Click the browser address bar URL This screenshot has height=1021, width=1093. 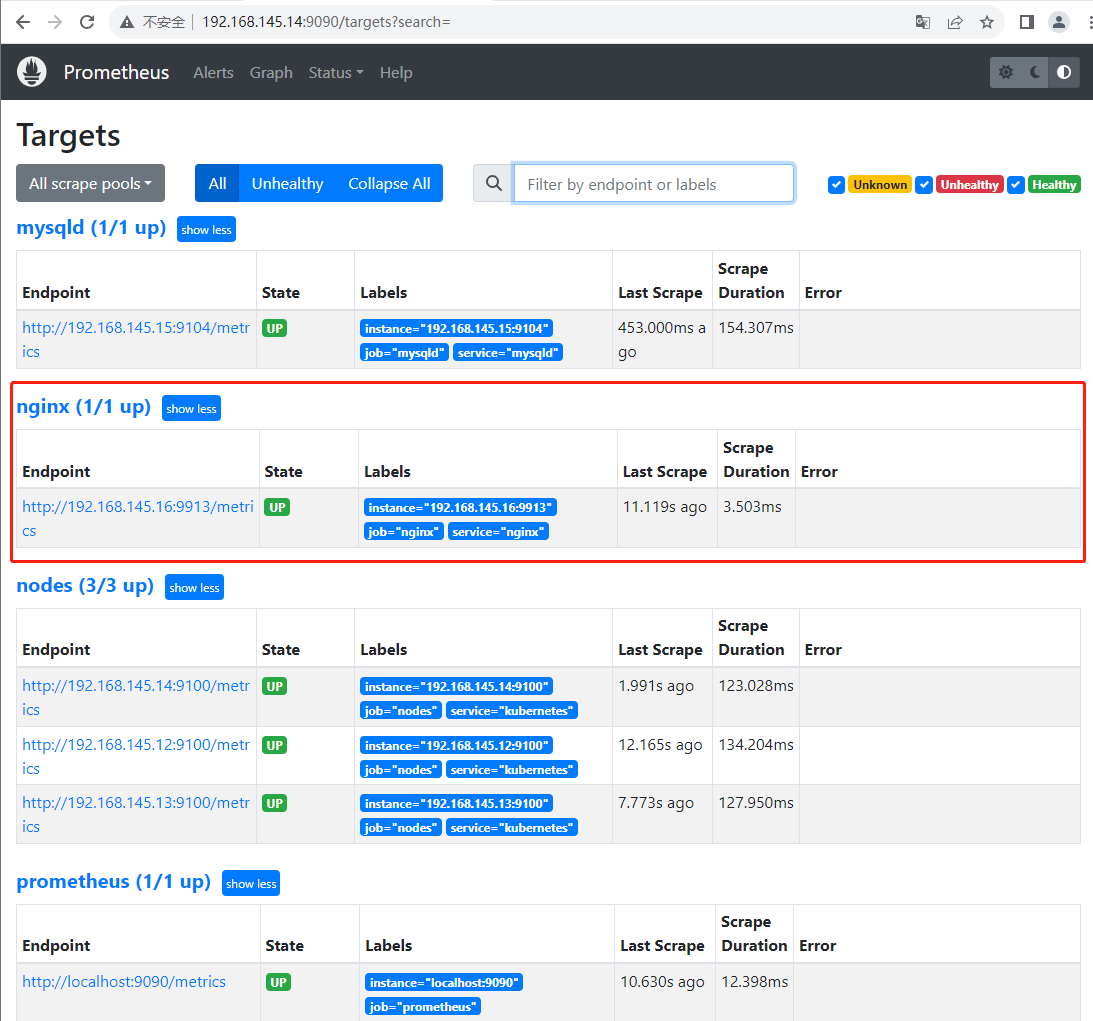point(326,22)
